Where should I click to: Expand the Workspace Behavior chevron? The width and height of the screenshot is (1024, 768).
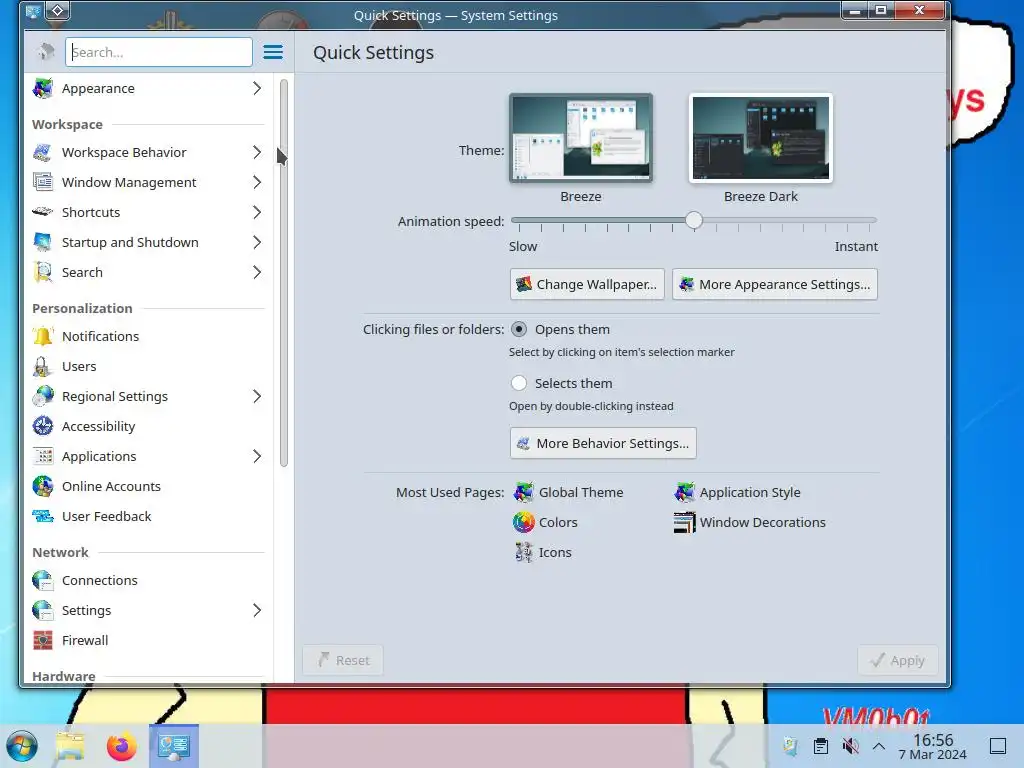(257, 152)
